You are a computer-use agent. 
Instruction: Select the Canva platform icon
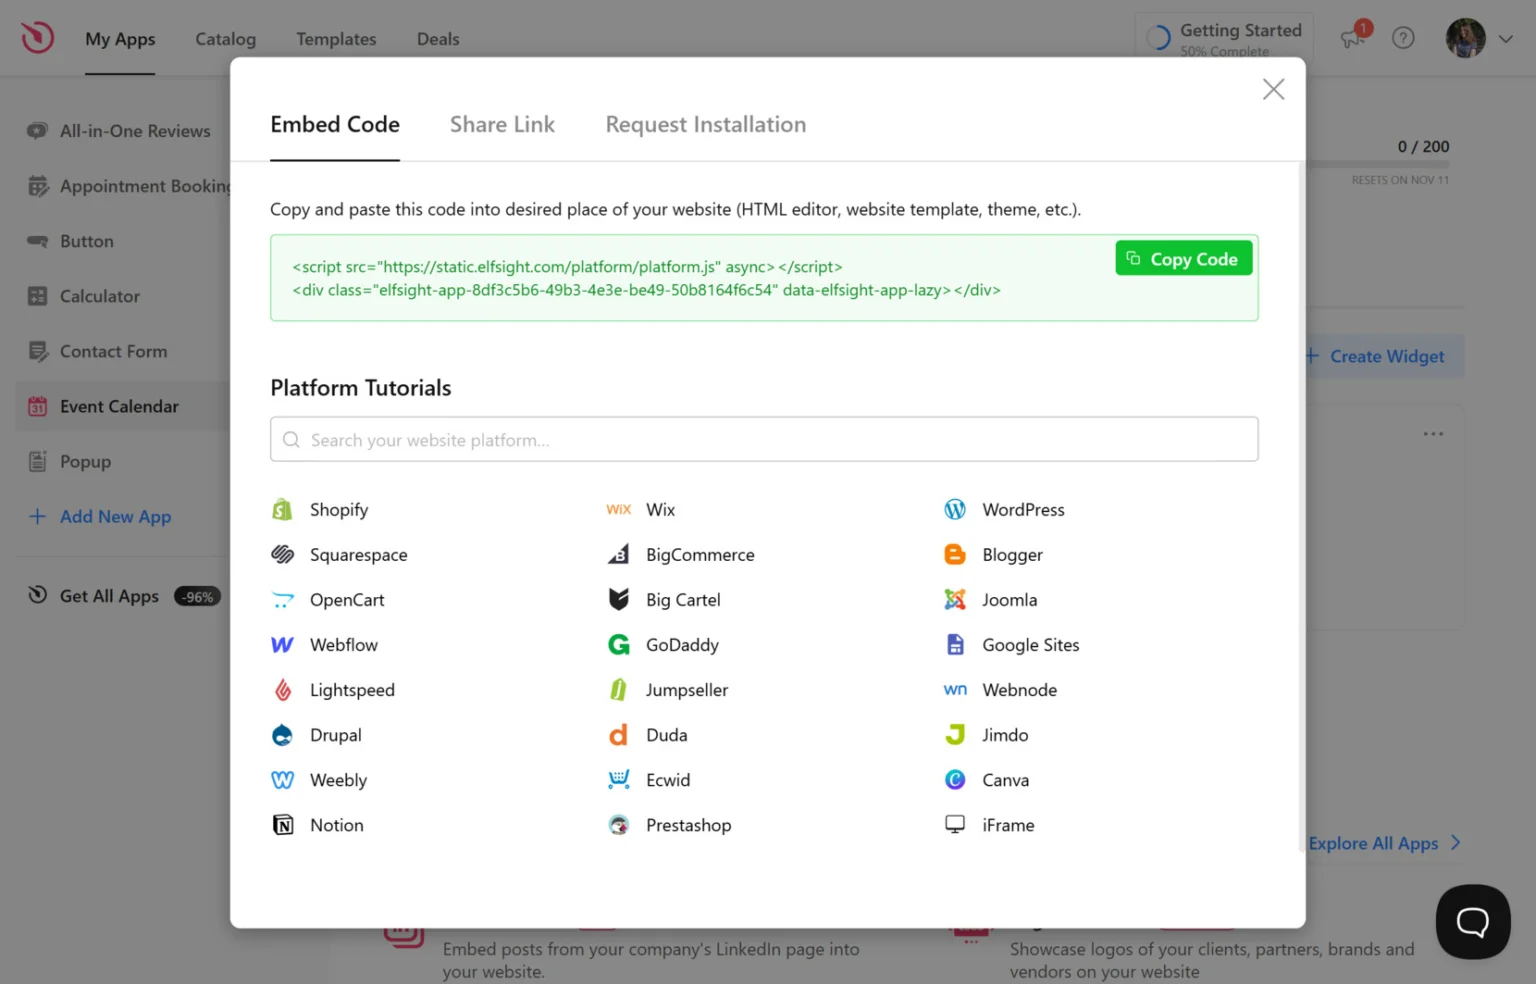pyautogui.click(x=955, y=780)
